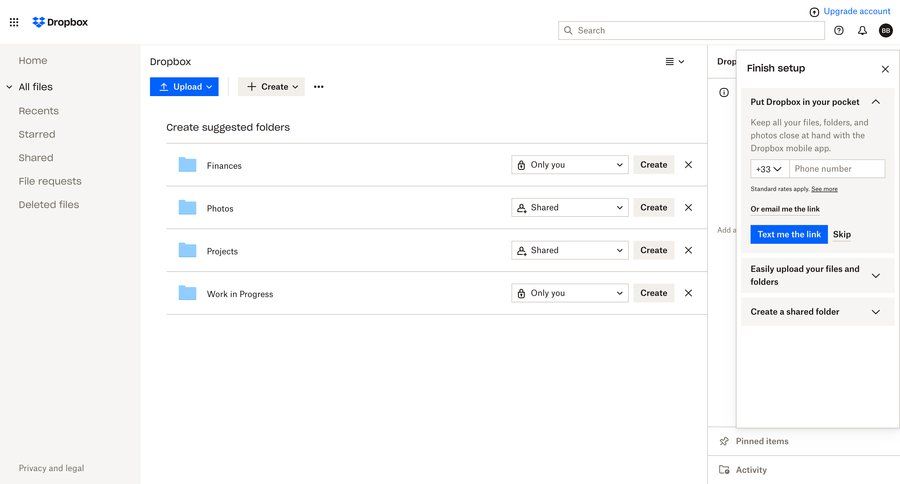This screenshot has height=484, width=900.
Task: Open the Projects sharing dropdown
Action: point(570,250)
